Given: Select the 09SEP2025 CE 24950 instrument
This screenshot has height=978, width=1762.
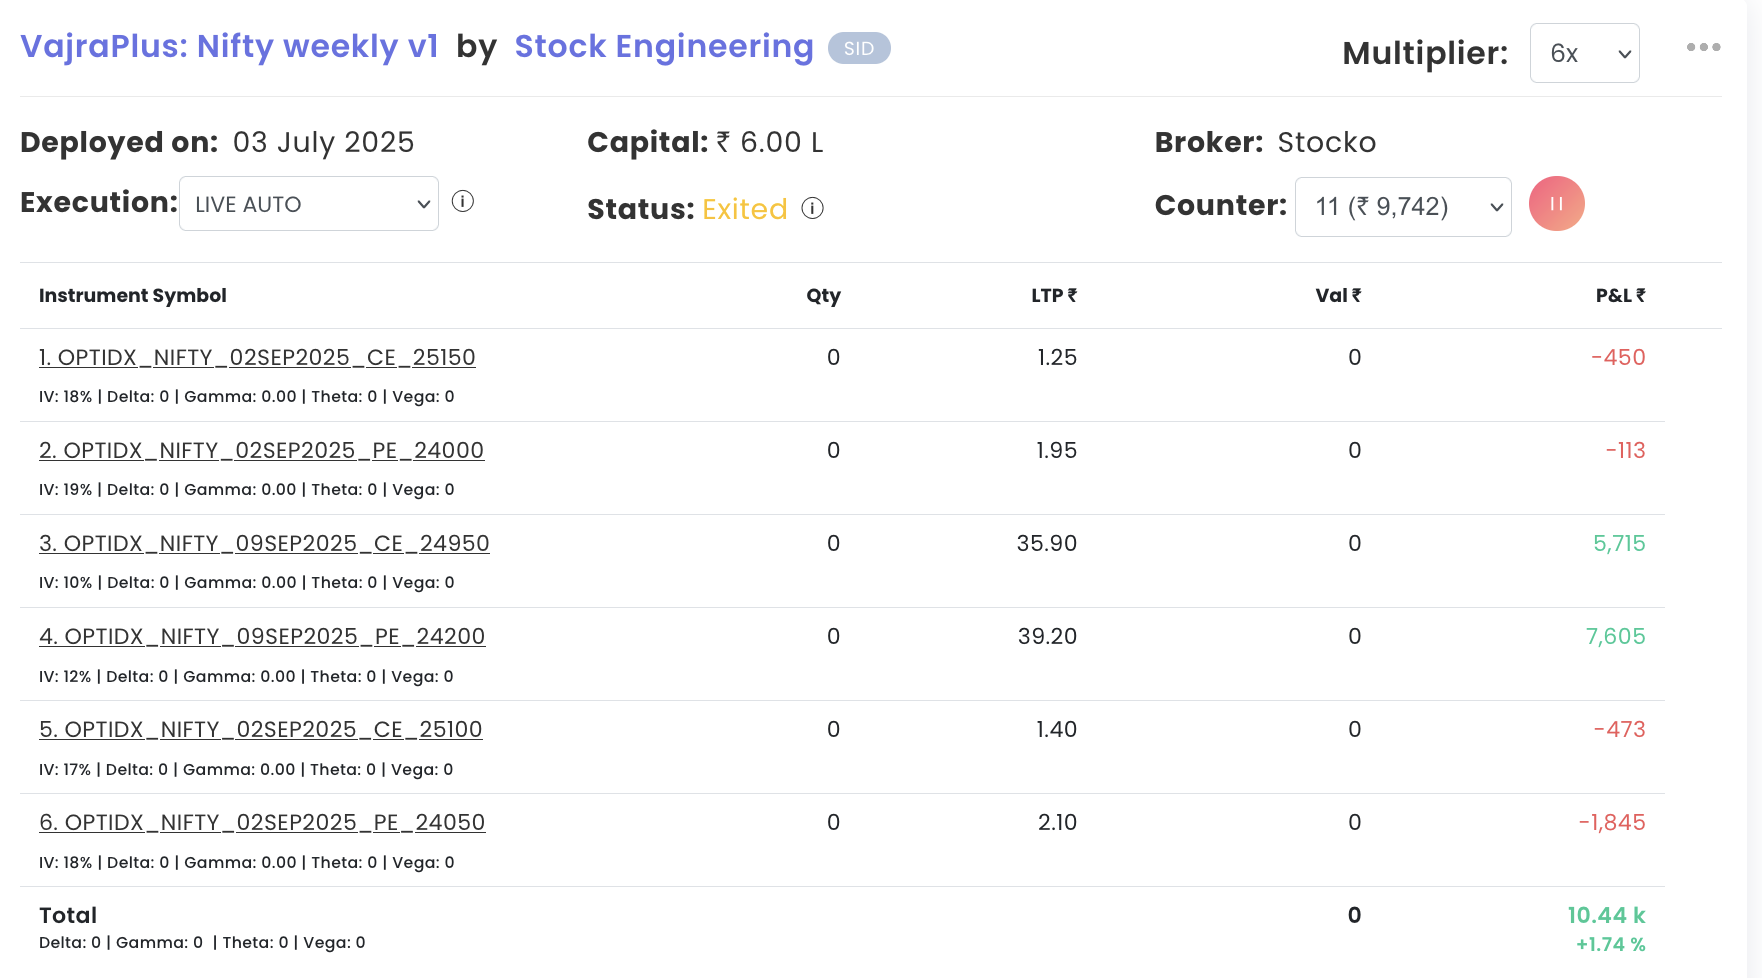Looking at the screenshot, I should coord(264,543).
